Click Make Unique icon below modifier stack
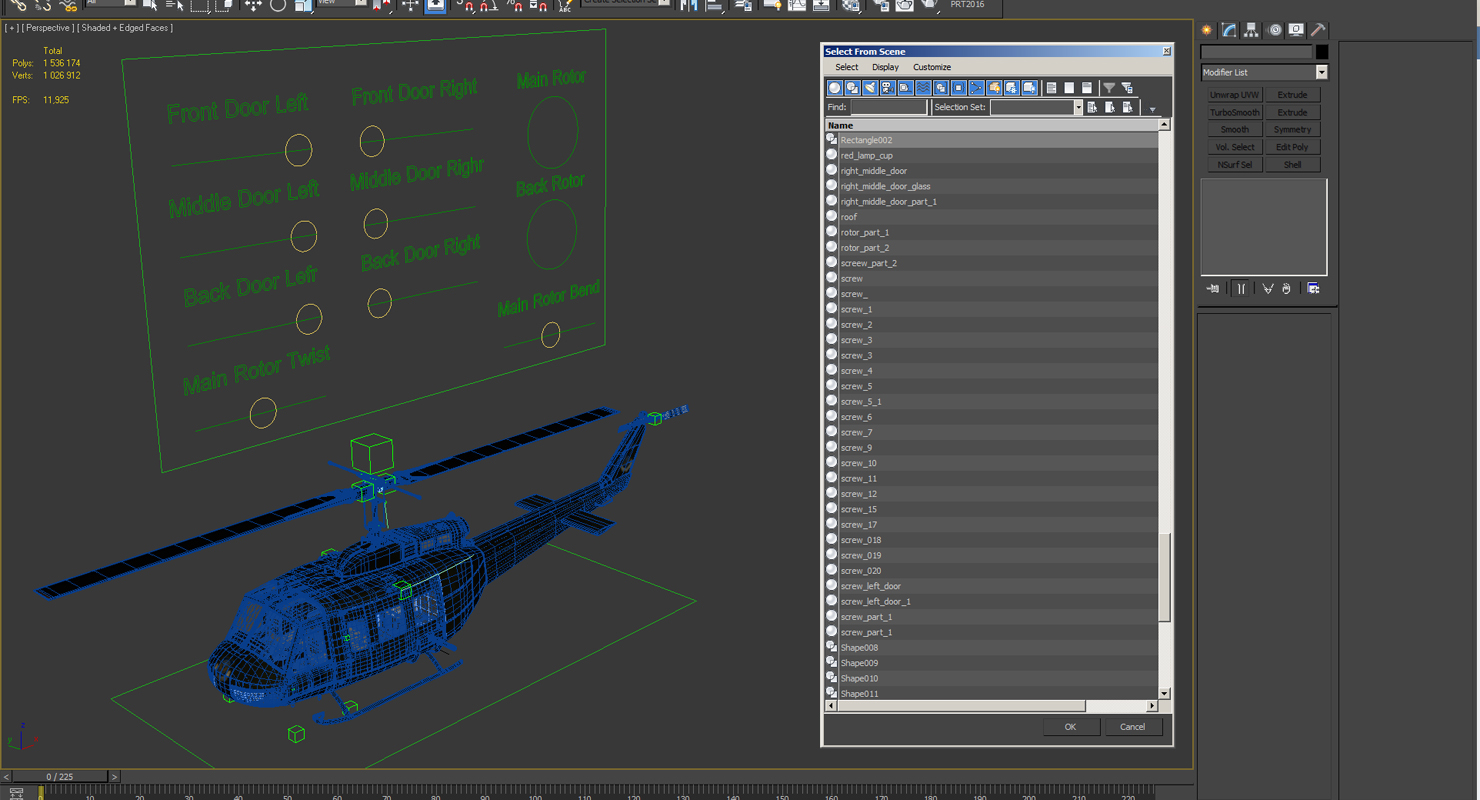 pyautogui.click(x=1268, y=289)
